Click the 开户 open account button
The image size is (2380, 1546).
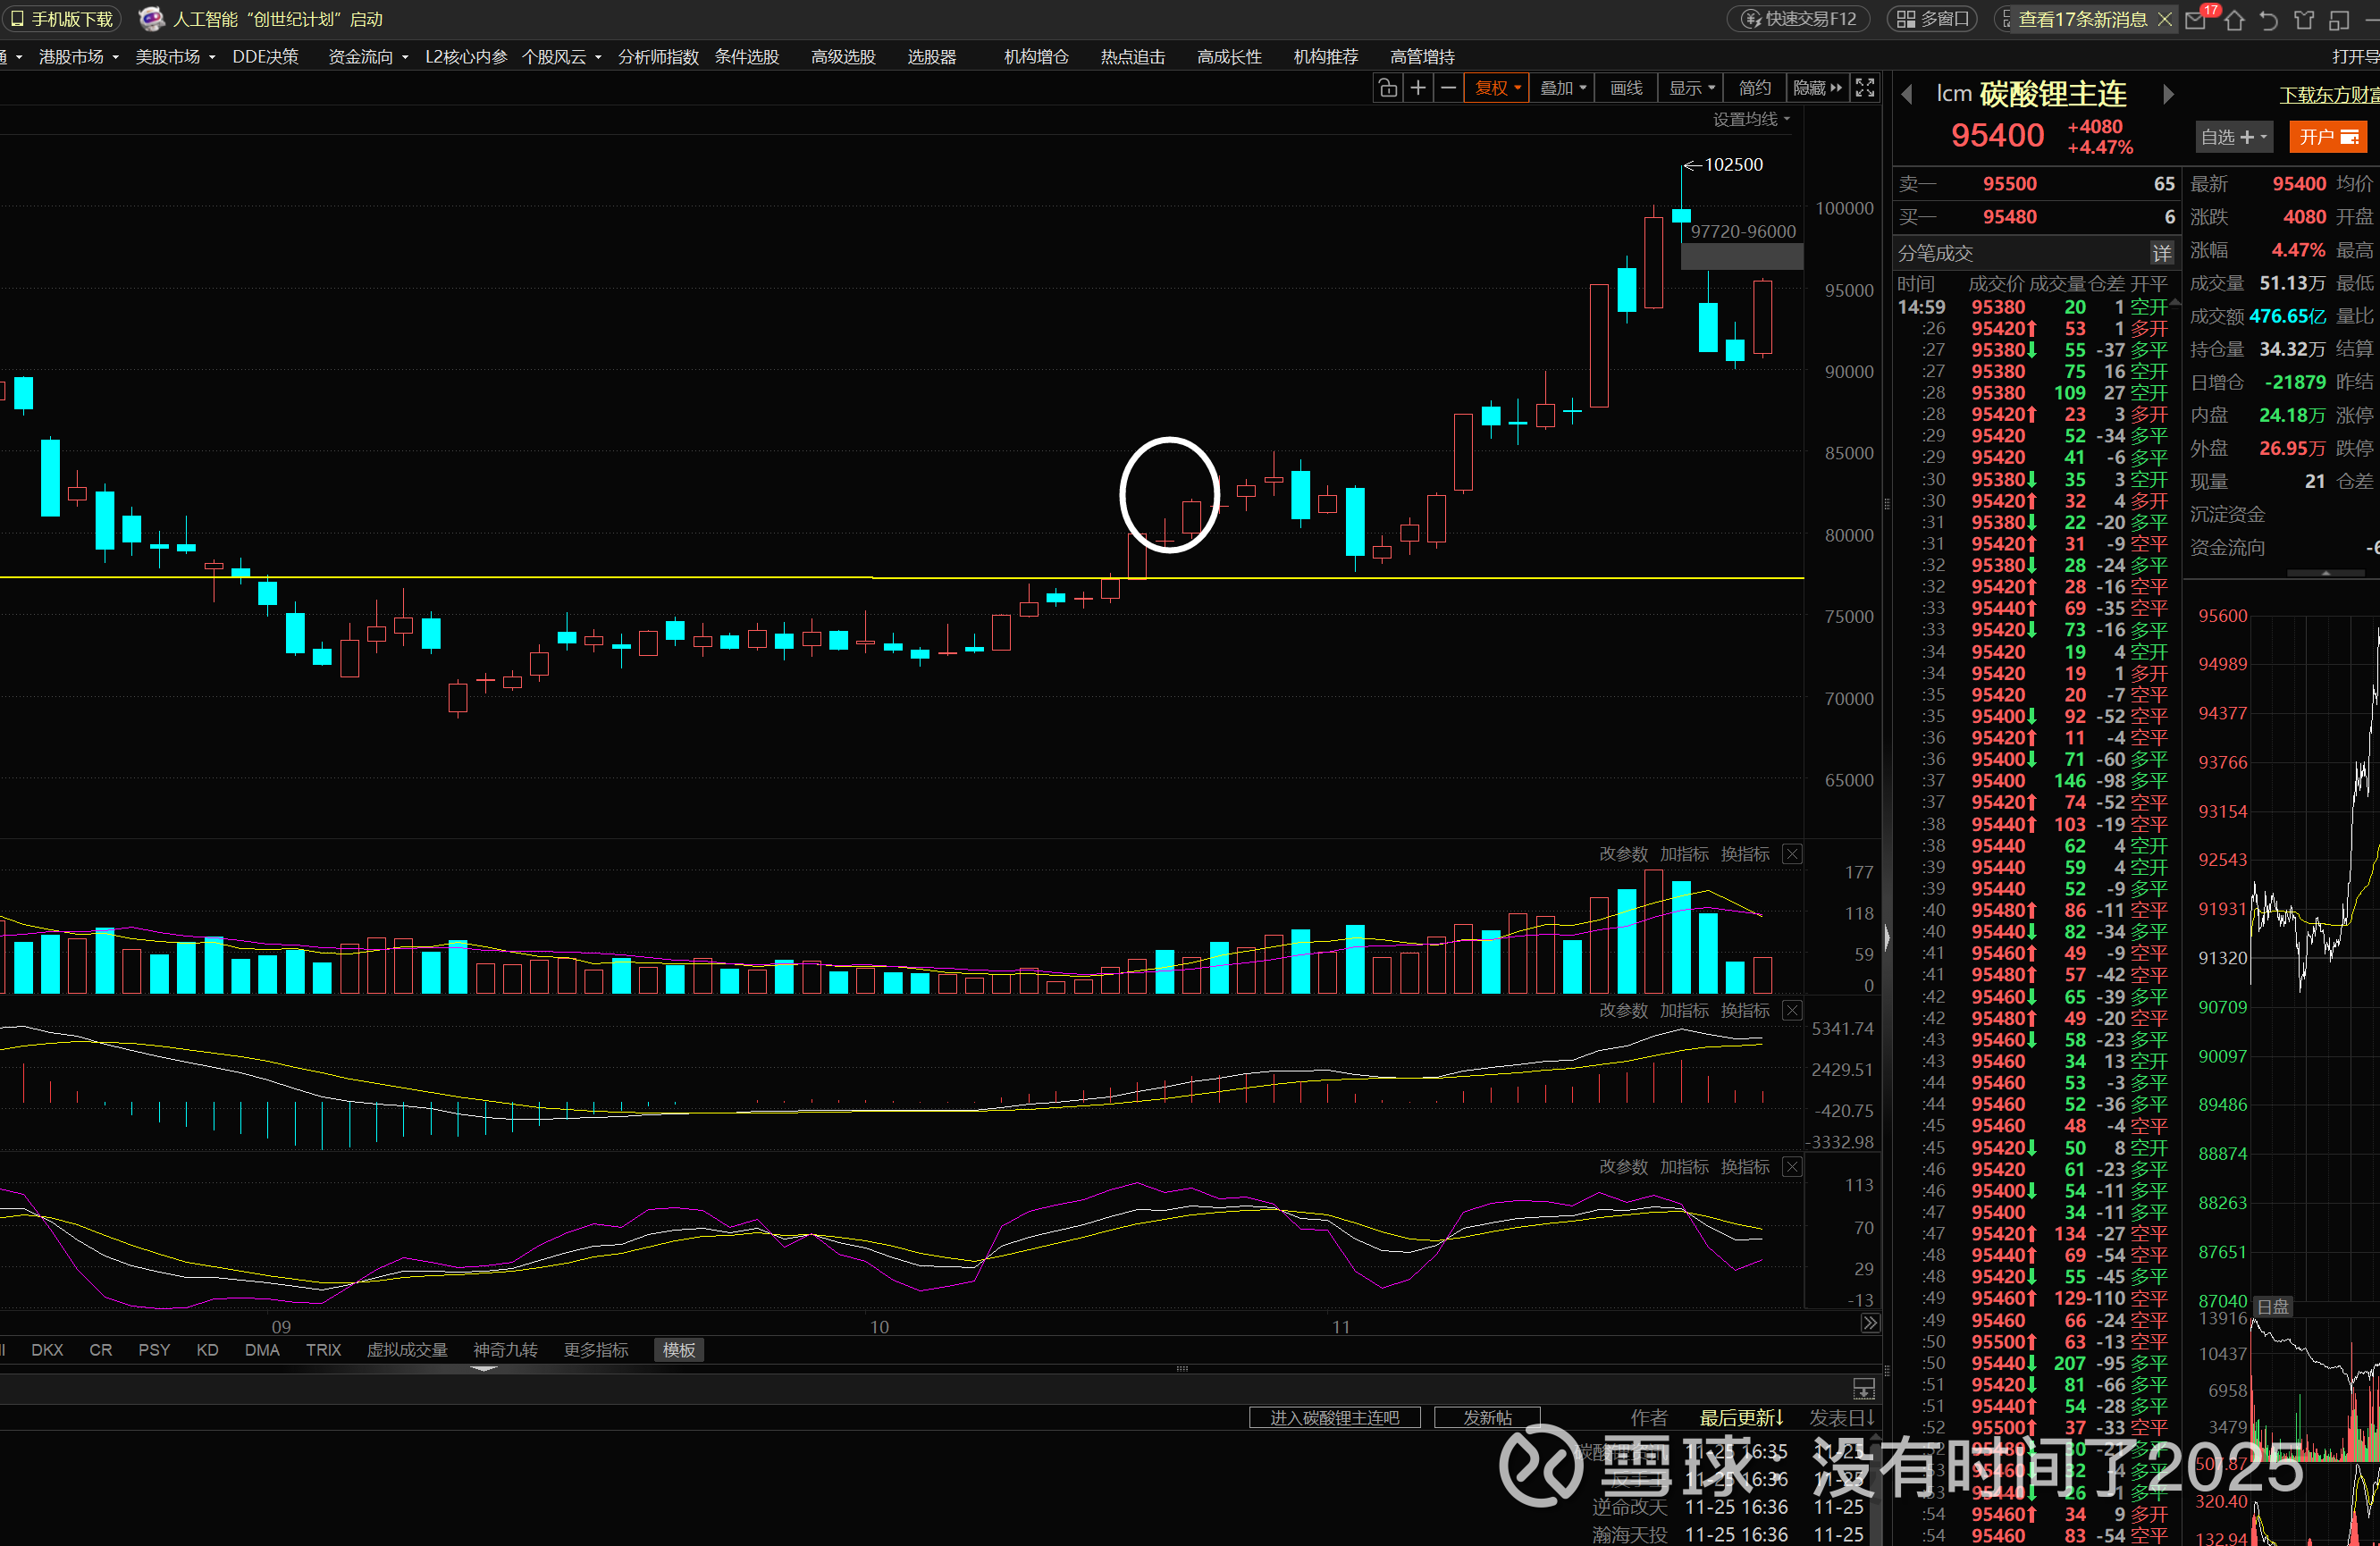pos(2327,137)
